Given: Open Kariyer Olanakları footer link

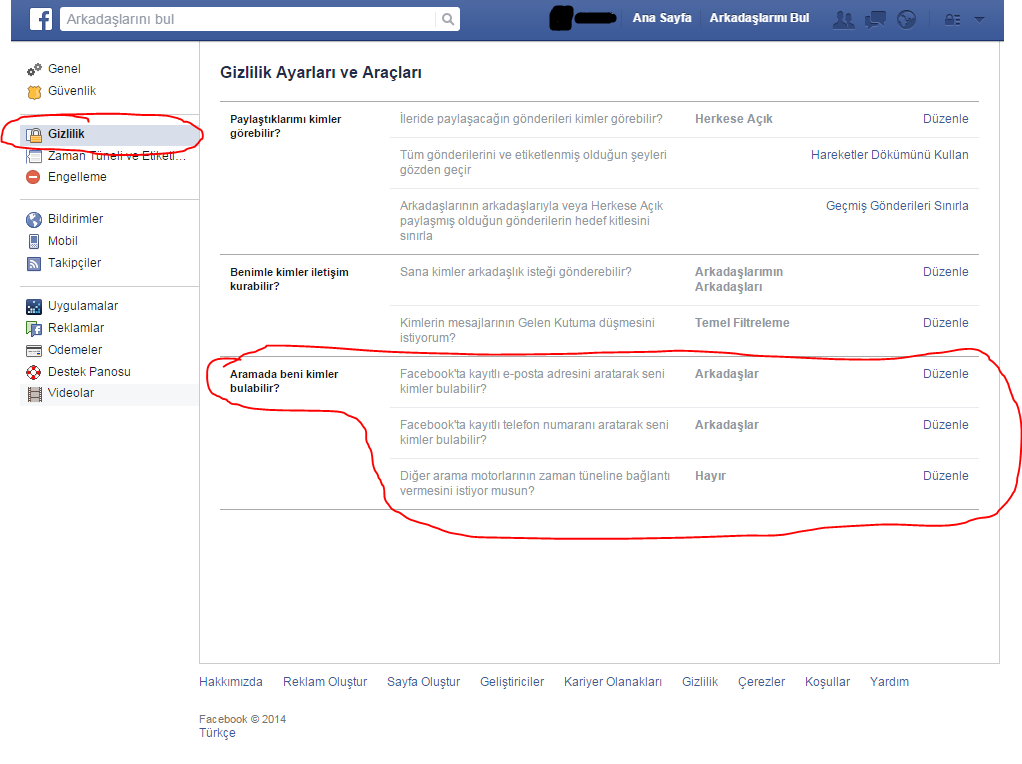Looking at the screenshot, I should [613, 682].
